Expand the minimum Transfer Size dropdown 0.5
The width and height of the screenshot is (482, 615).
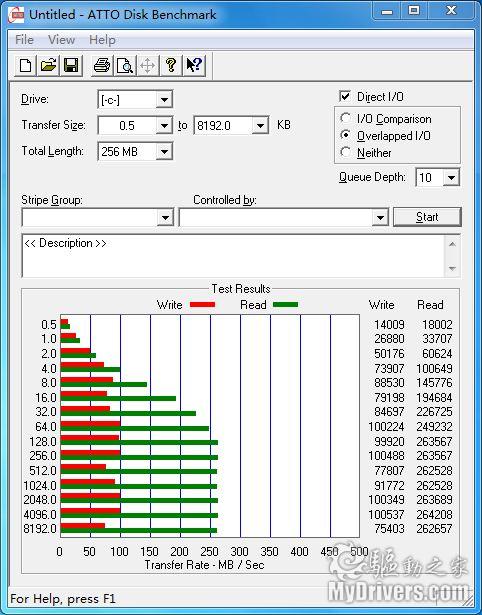point(164,126)
